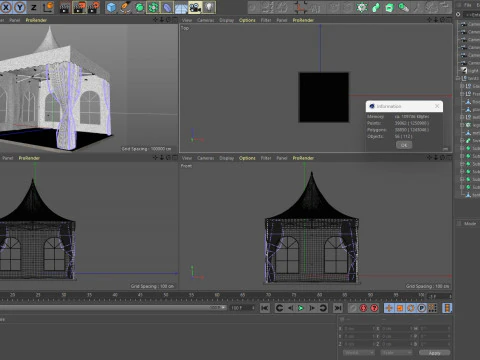480x360 pixels.
Task: Click the green cube toolbar icon
Action: point(389,7)
